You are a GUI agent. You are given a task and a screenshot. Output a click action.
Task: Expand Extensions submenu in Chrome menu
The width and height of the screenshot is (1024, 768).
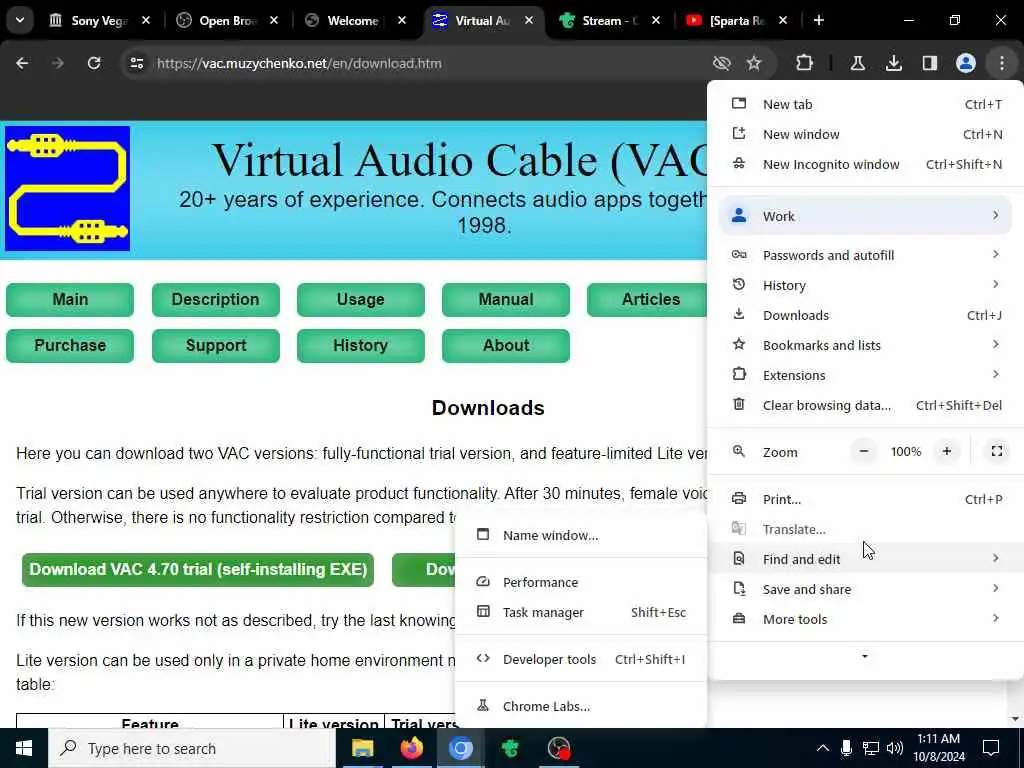coord(865,376)
